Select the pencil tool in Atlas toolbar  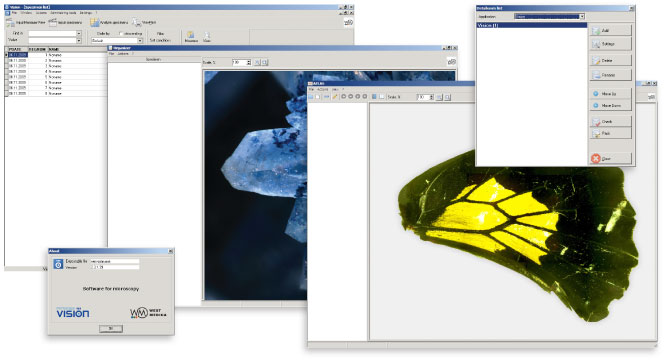(335, 97)
